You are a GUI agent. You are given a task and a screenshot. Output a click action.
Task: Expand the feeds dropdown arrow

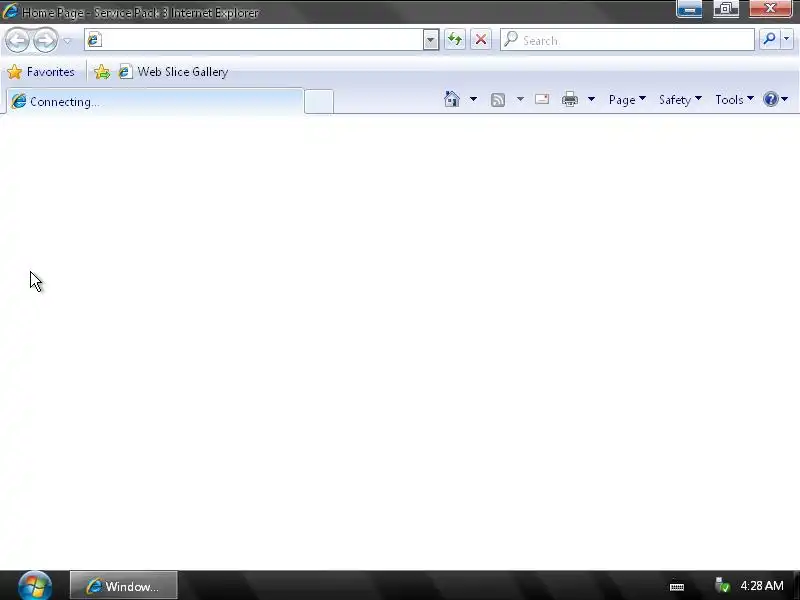click(x=520, y=99)
